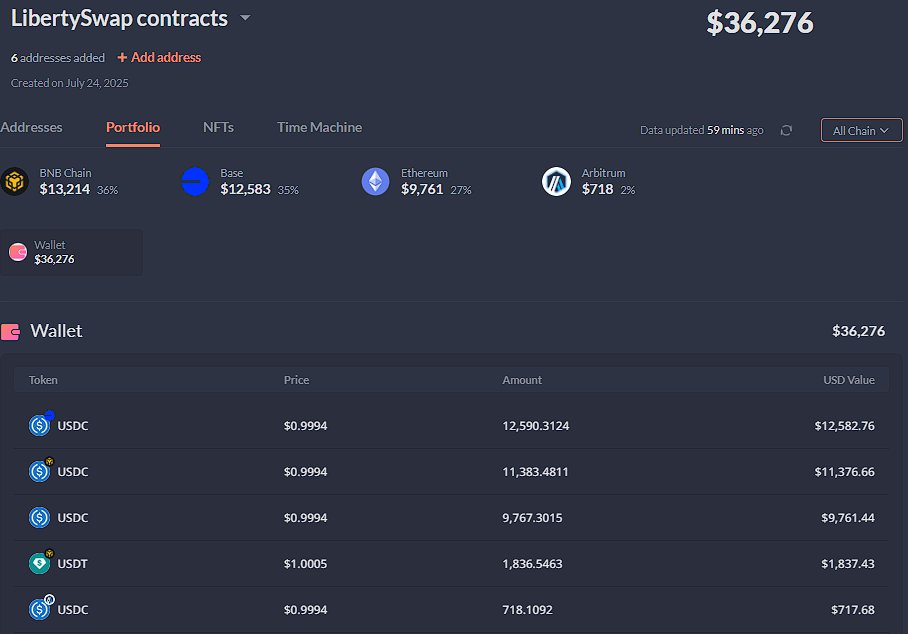The image size is (908, 634).
Task: Click the Price column header
Action: pos(296,380)
